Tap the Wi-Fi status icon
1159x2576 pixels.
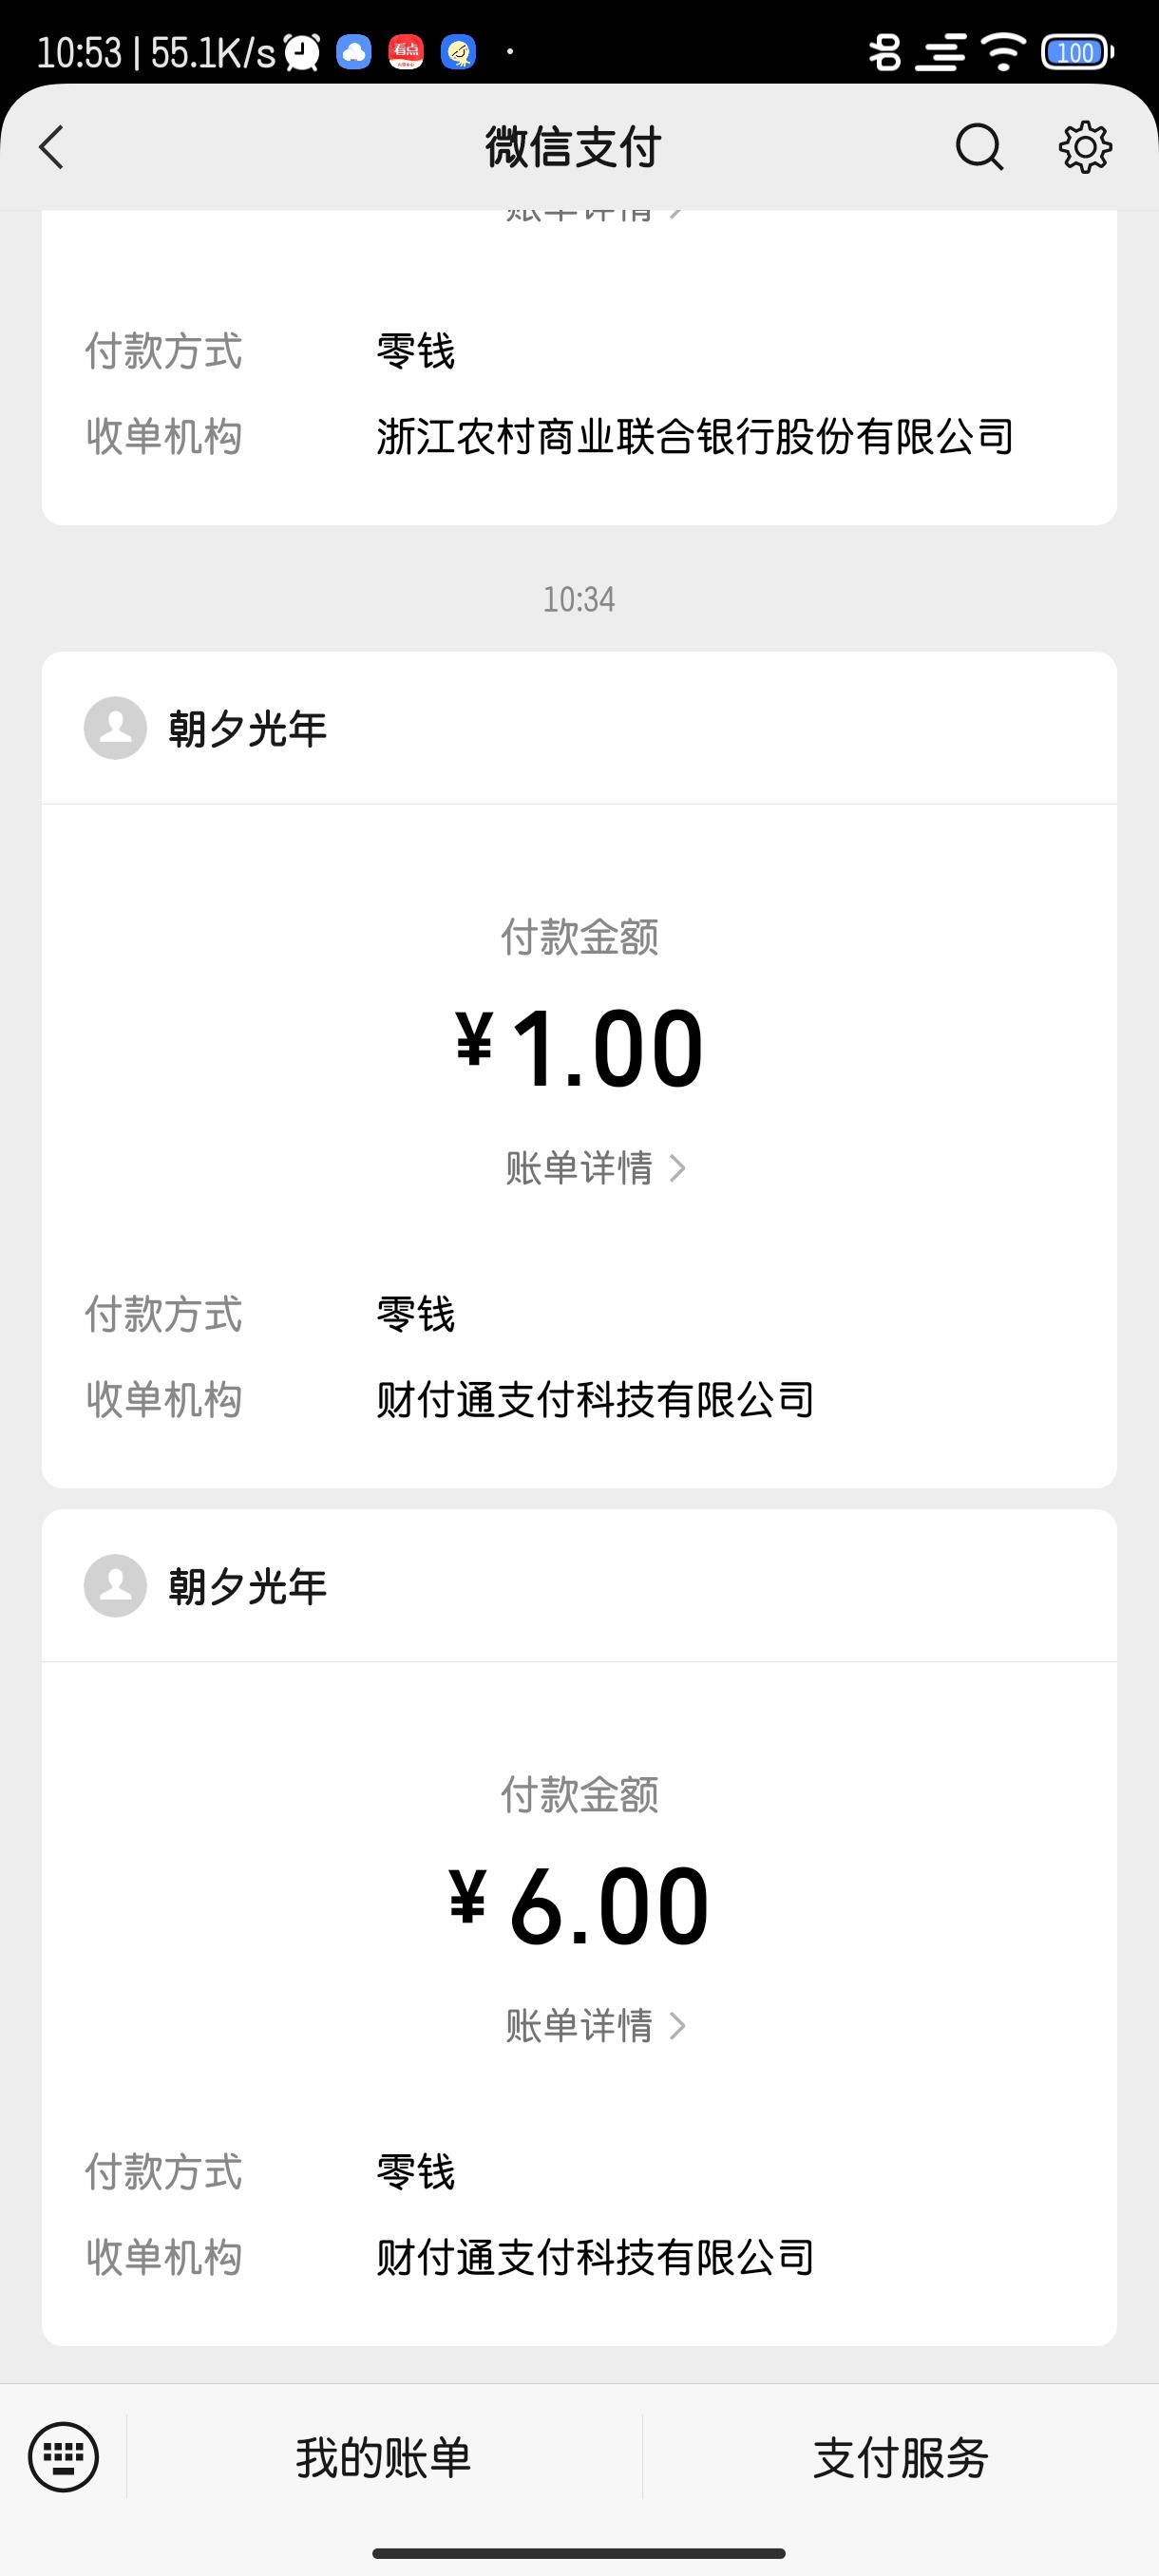click(1003, 52)
